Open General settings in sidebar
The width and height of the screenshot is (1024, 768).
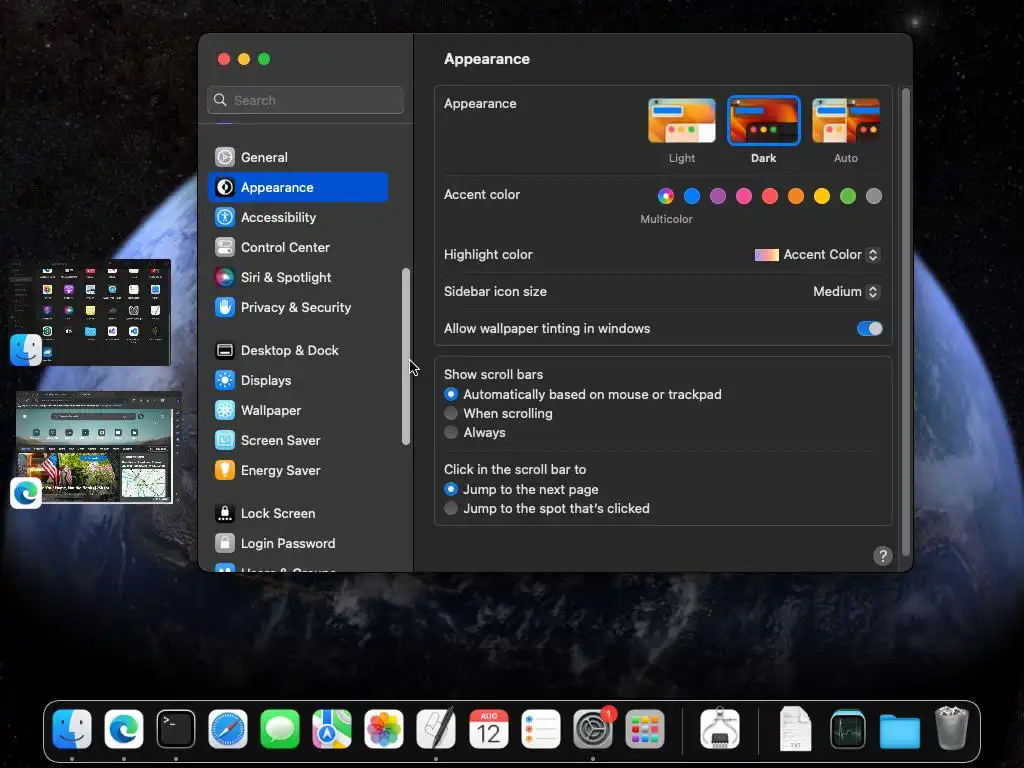point(298,157)
